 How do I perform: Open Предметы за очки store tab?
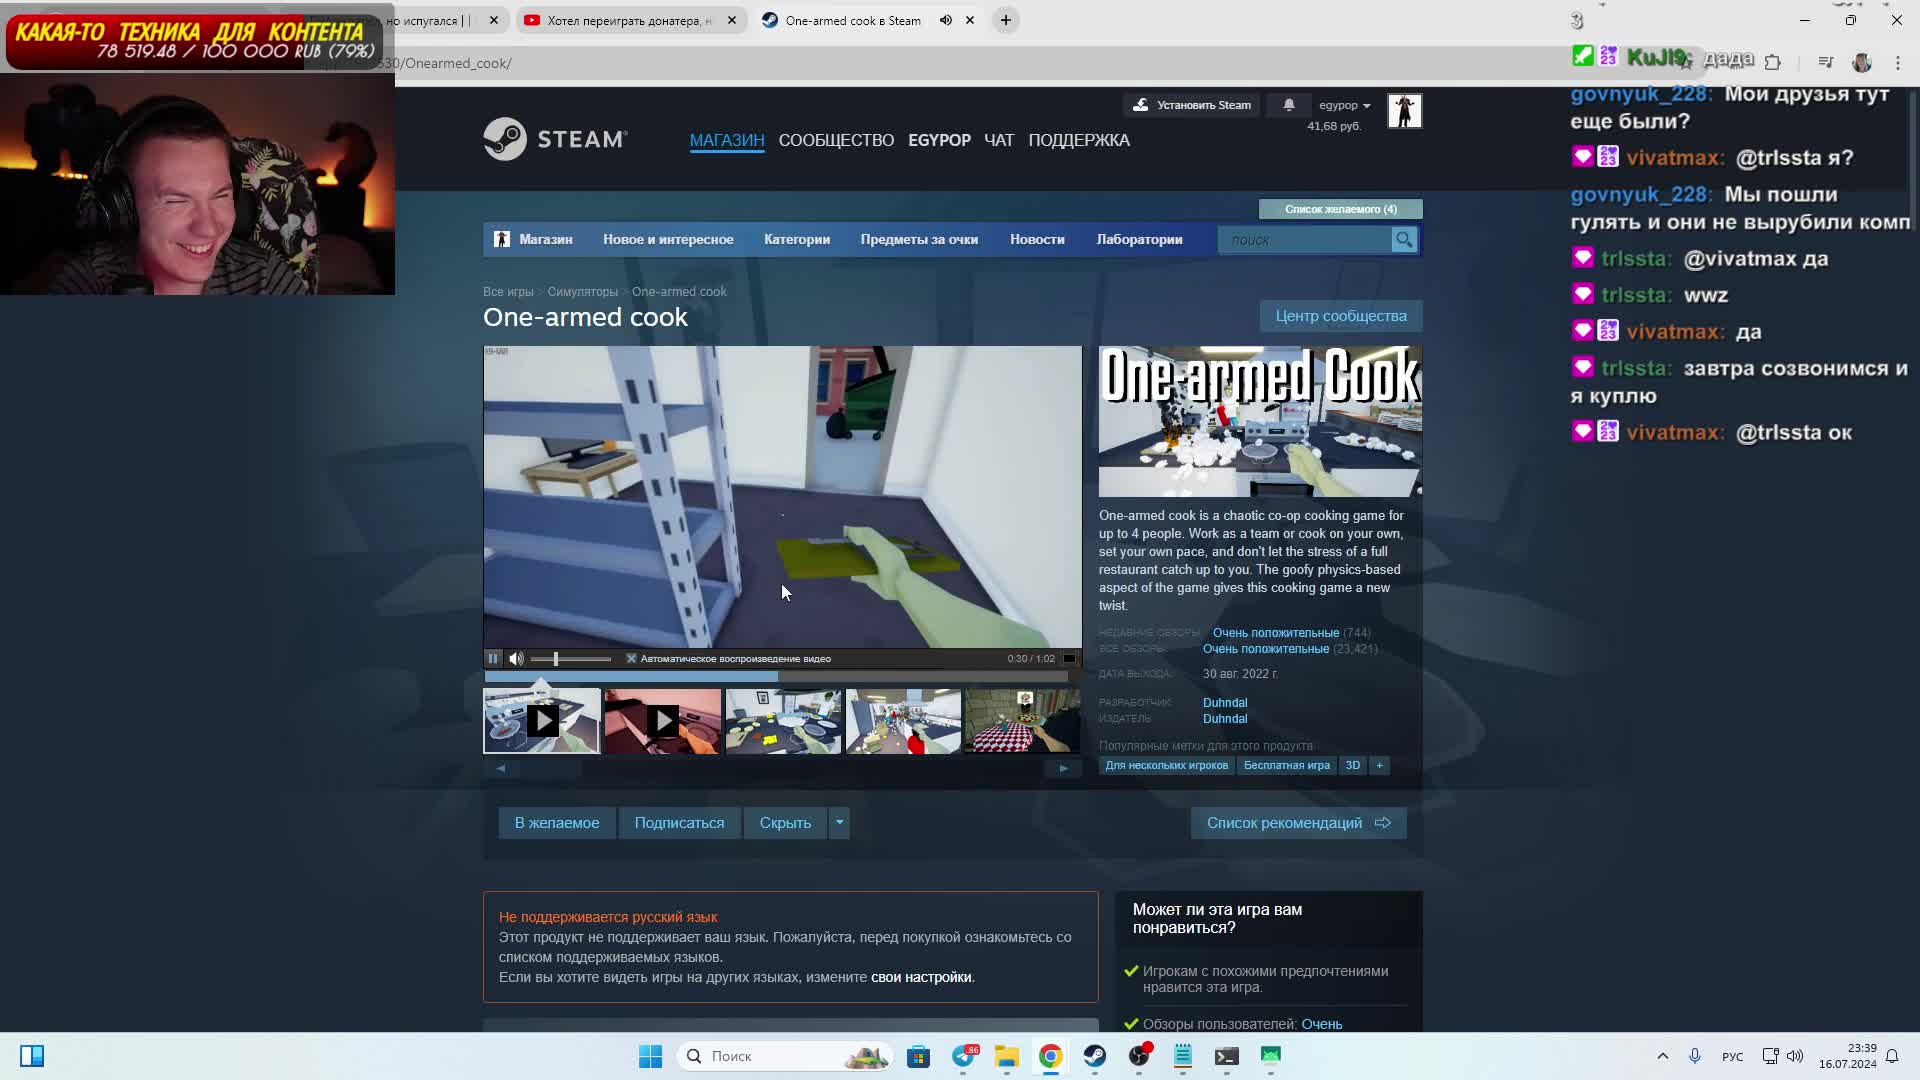point(919,240)
